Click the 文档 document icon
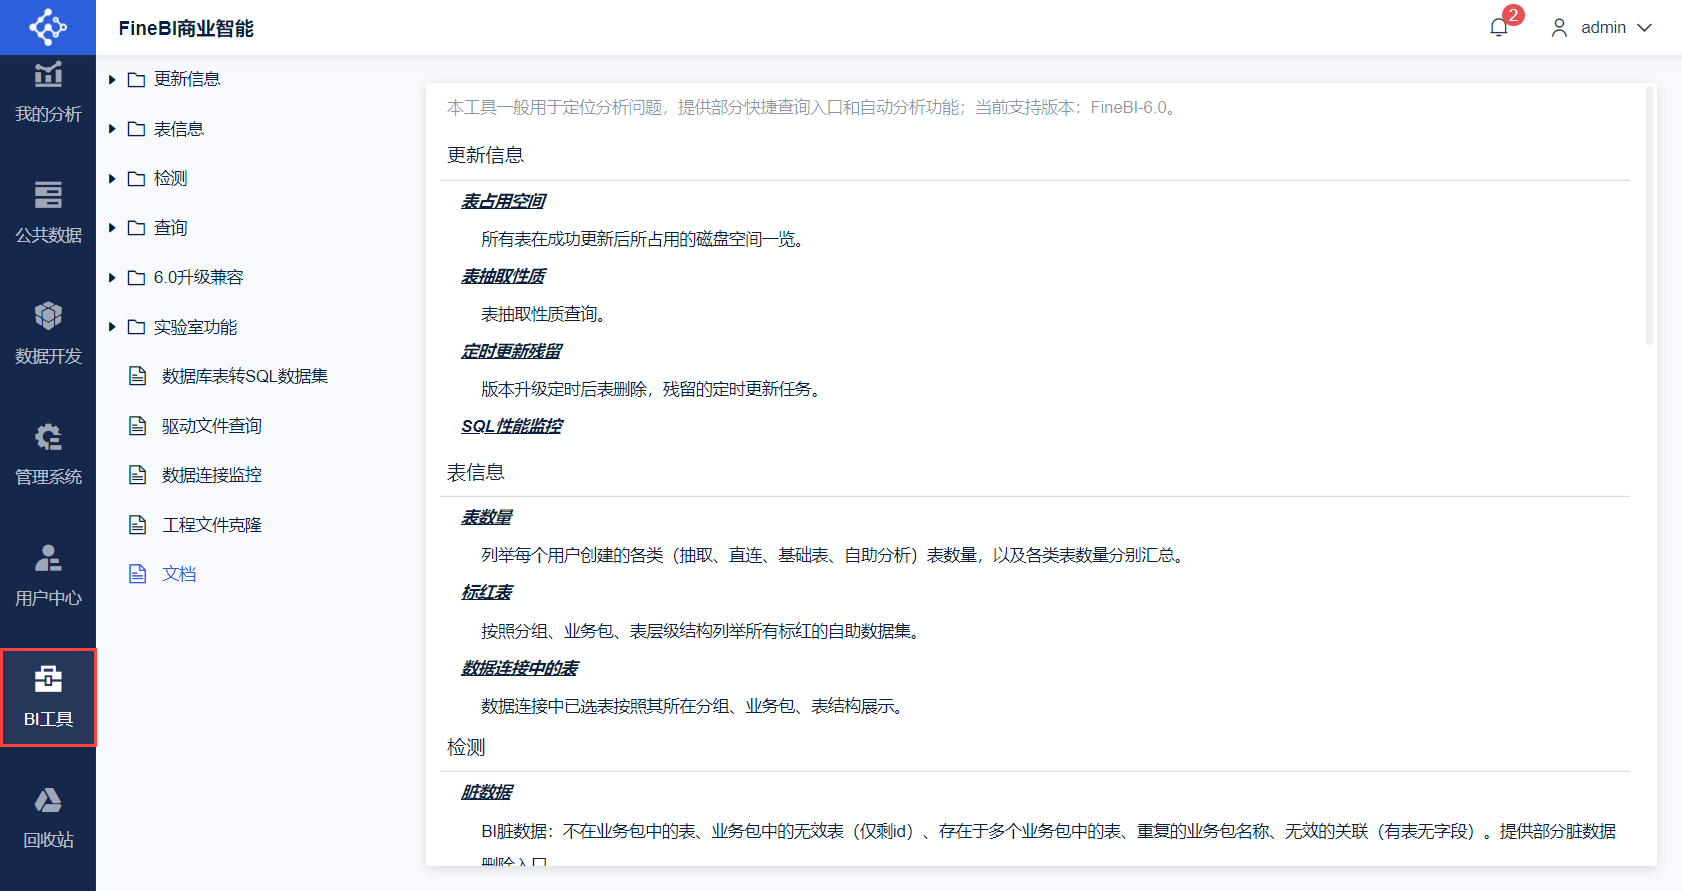 click(x=138, y=574)
